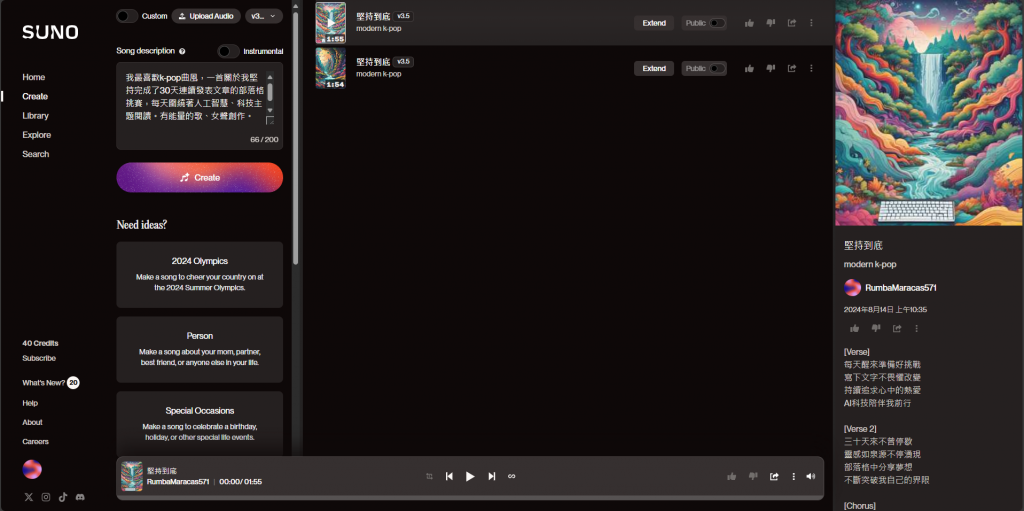Play first song thumbnail (1:55)
Image resolution: width=1024 pixels, height=511 pixels.
click(x=330, y=23)
